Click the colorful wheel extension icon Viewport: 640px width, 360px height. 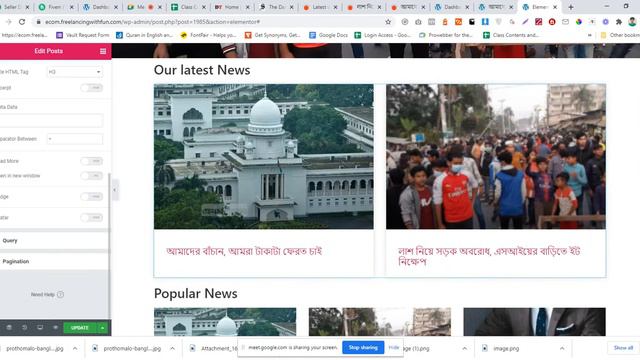pyautogui.click(x=579, y=22)
